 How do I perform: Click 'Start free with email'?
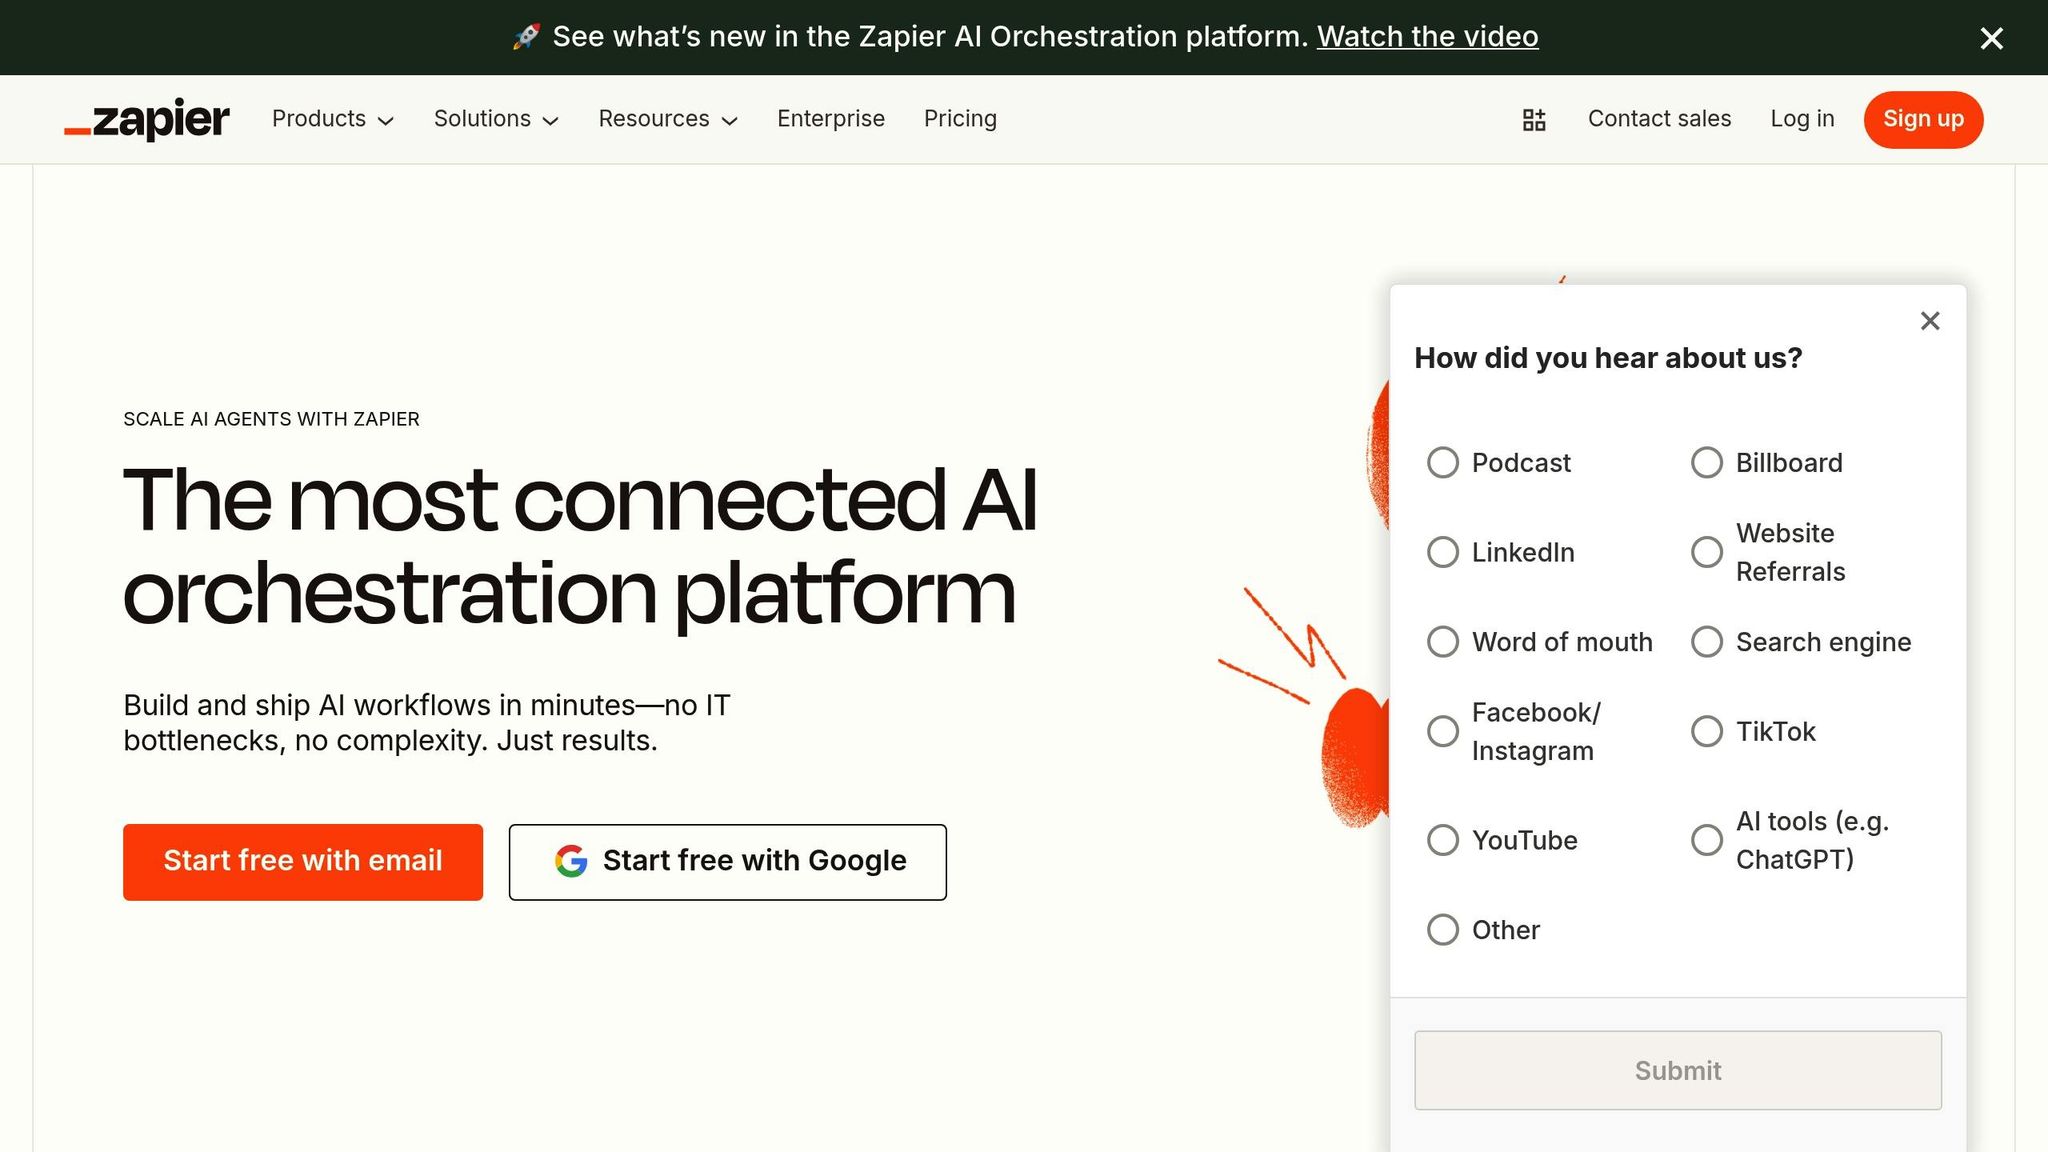(x=302, y=861)
